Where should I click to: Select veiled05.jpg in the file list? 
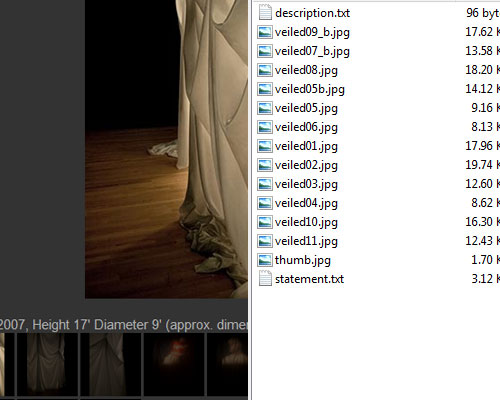pyautogui.click(x=306, y=108)
